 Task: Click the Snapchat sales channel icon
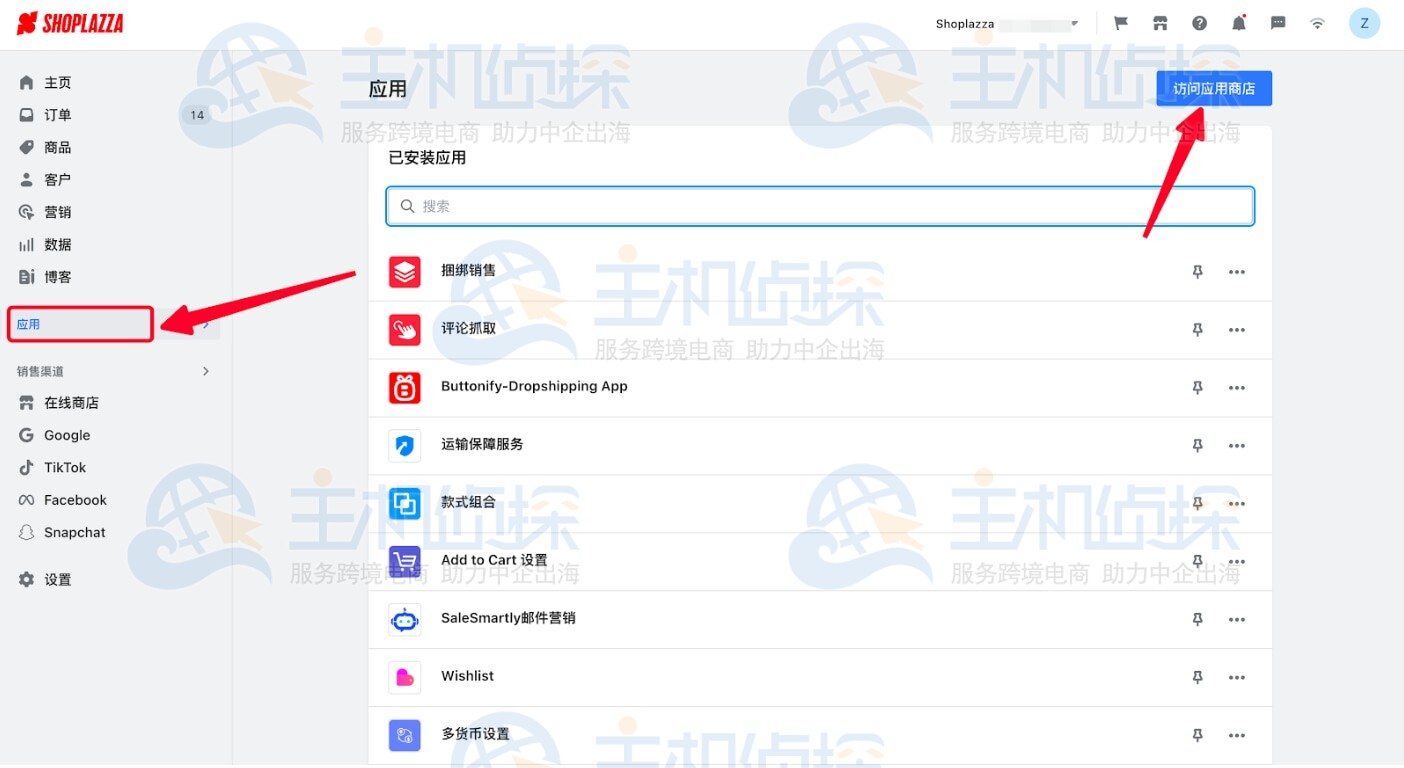(27, 532)
